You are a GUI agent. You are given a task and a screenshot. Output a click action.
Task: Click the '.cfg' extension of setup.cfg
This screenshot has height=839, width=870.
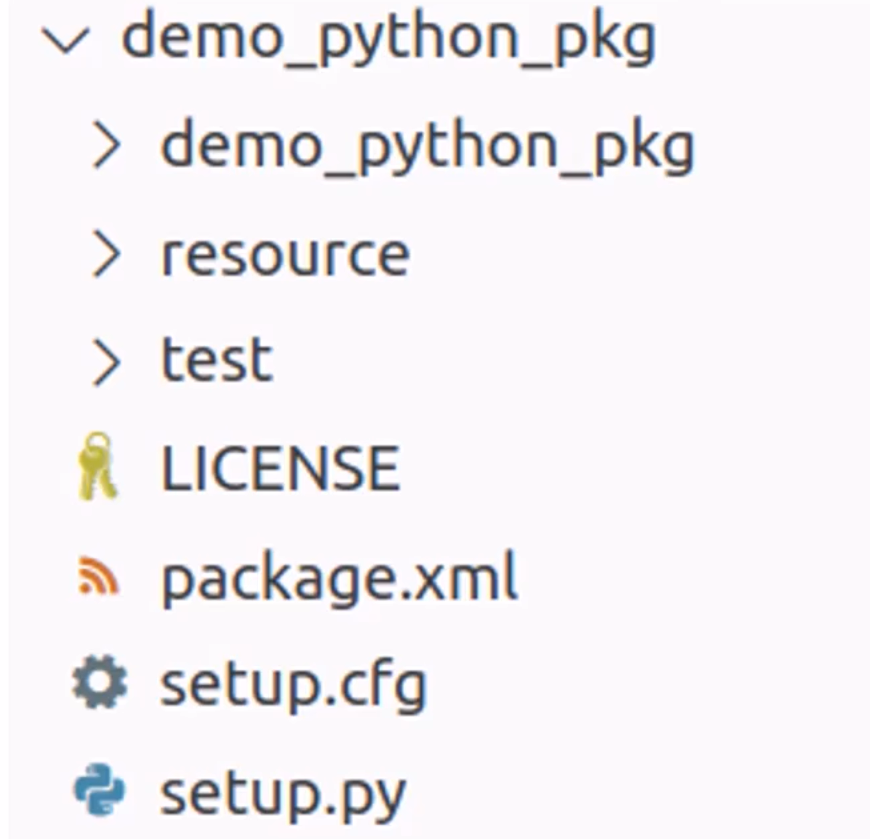386,686
